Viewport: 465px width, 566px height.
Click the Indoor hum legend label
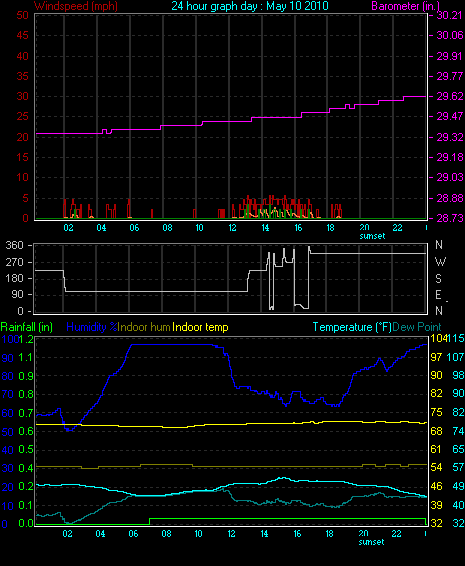144,327
